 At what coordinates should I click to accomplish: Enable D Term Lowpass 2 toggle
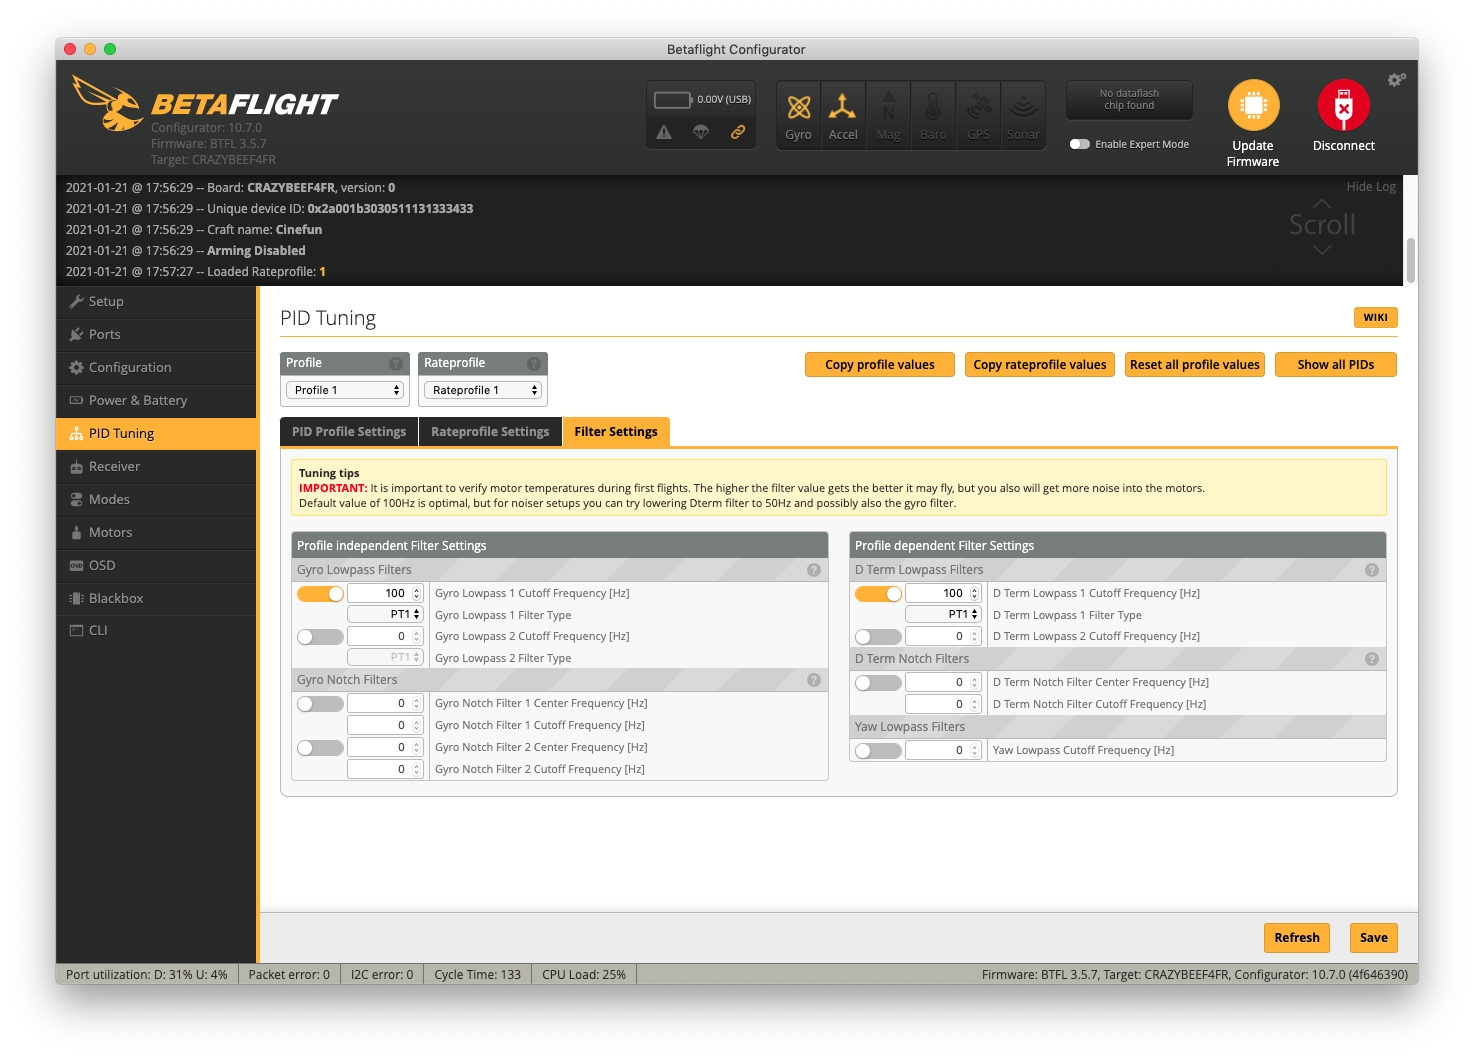(x=878, y=637)
